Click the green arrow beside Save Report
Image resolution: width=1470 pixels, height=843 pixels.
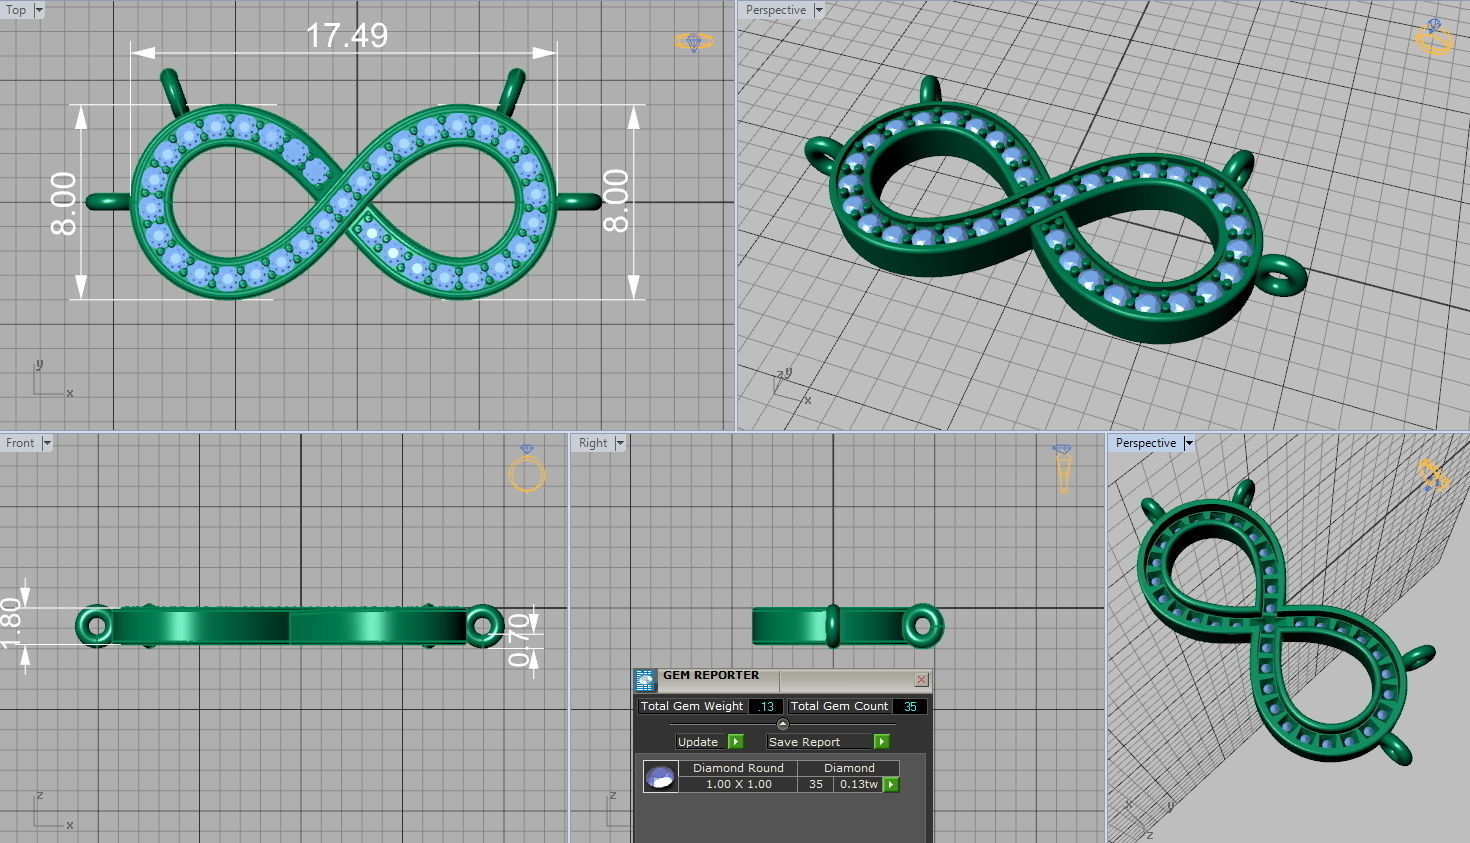click(x=881, y=742)
